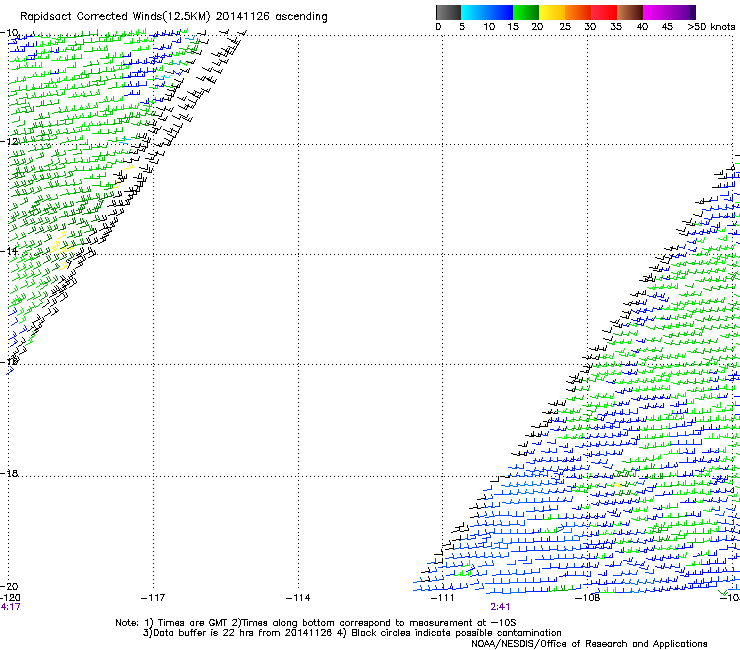Click the legend label '35' under color bar
This screenshot has height=650, width=740.
(616, 27)
